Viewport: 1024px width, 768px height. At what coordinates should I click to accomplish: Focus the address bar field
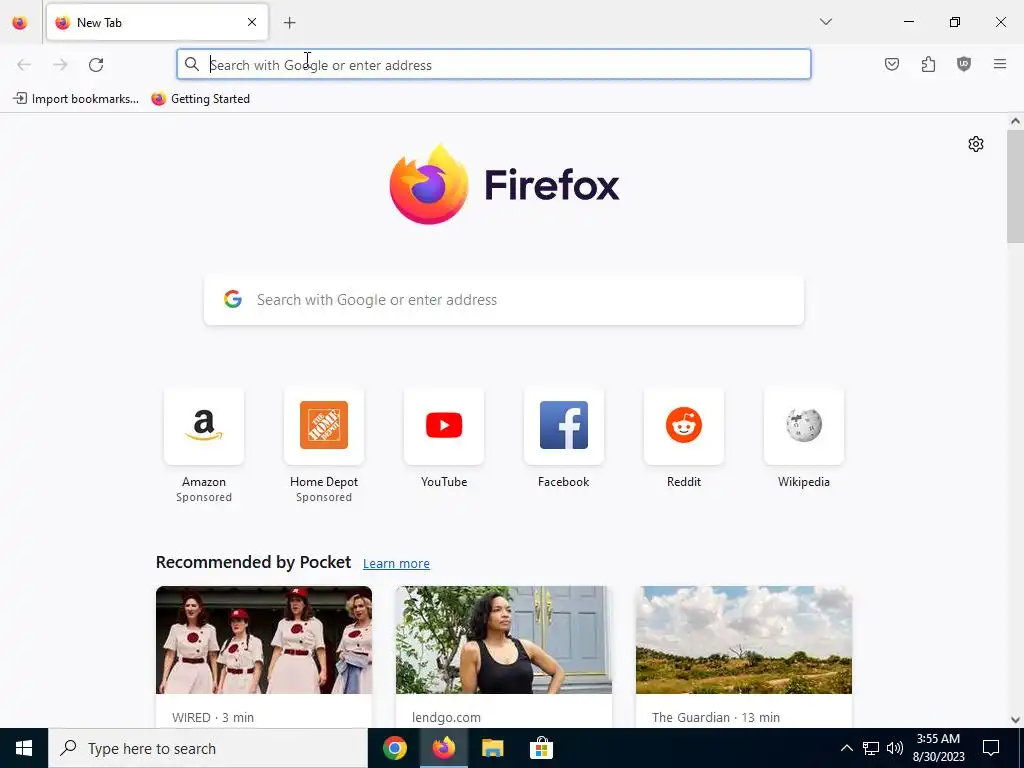[494, 65]
